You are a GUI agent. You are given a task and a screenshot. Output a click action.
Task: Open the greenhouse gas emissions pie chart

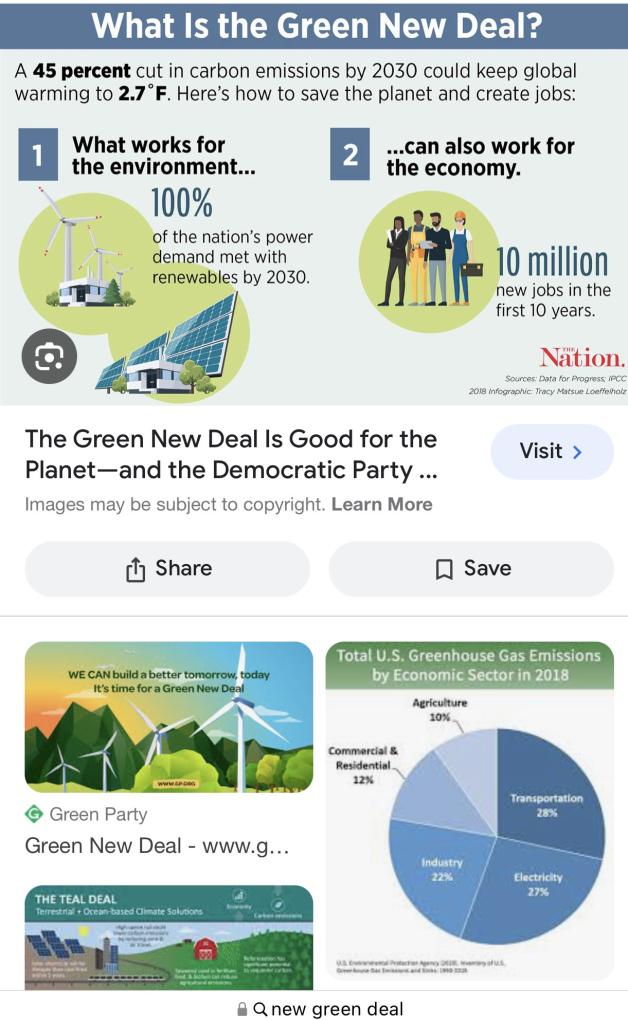[x=469, y=810]
